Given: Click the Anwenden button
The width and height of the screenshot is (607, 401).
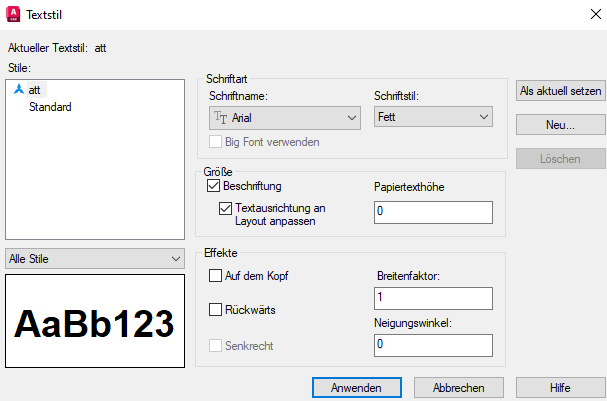Looking at the screenshot, I should [x=357, y=387].
